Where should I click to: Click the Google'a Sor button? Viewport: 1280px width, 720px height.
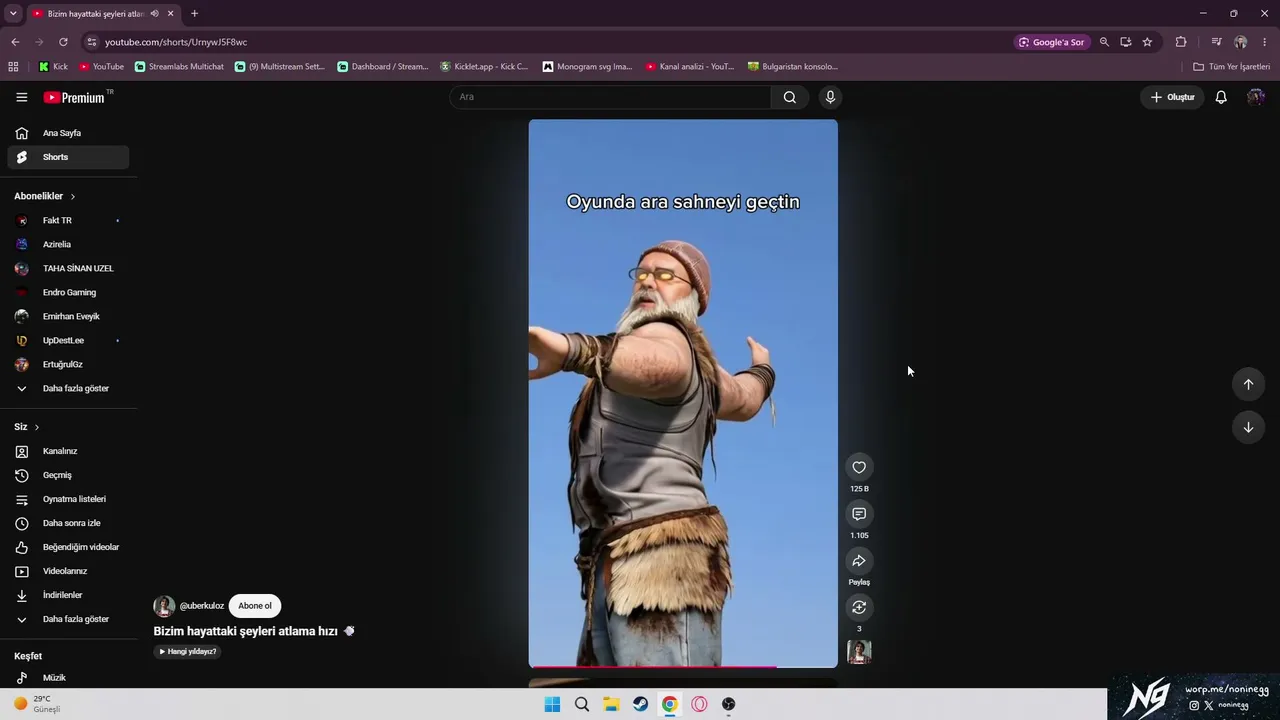(1052, 42)
